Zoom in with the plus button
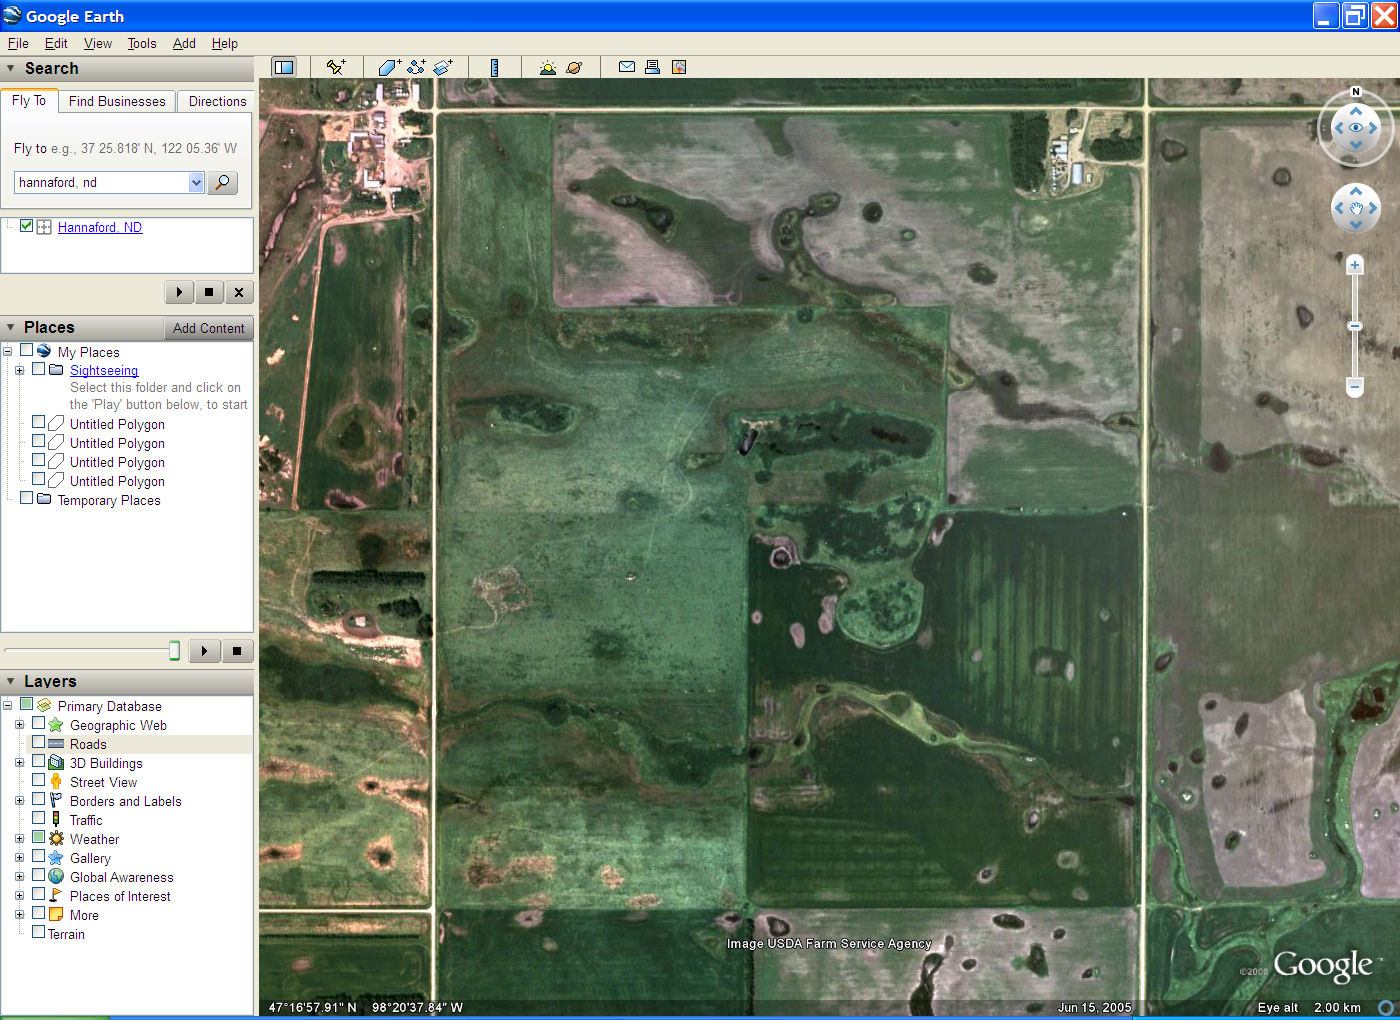 click(x=1355, y=265)
